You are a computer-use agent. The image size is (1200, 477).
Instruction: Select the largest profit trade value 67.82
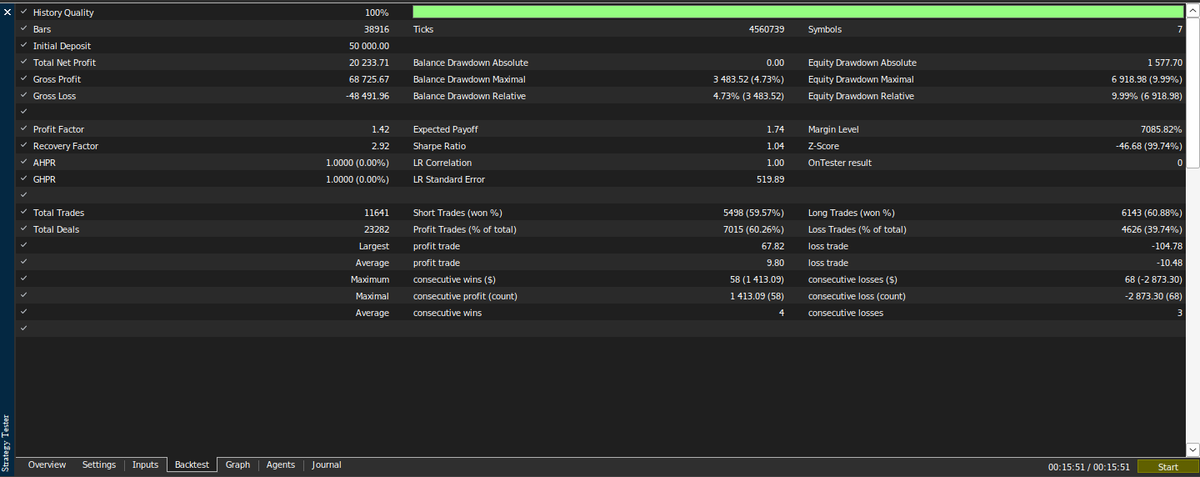pyautogui.click(x=773, y=246)
